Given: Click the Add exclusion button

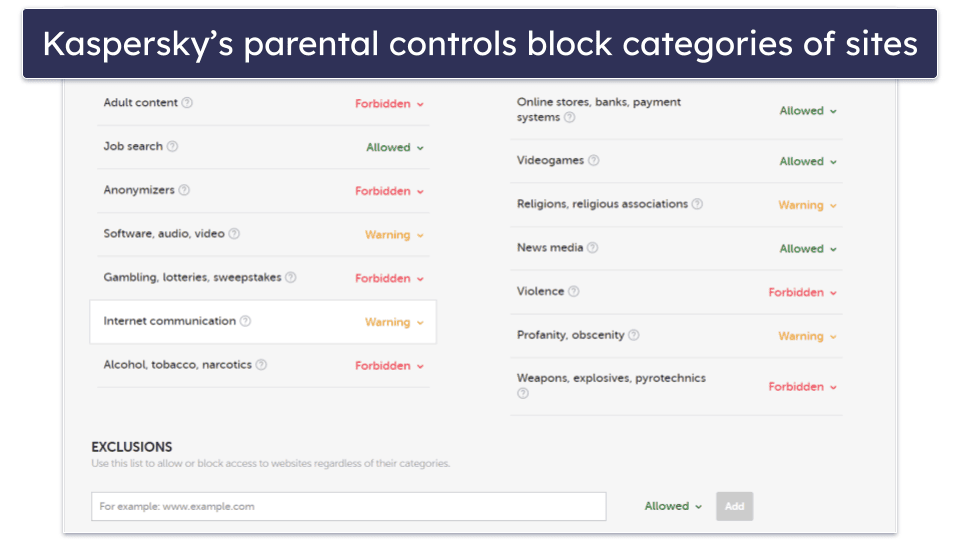Looking at the screenshot, I should [734, 506].
